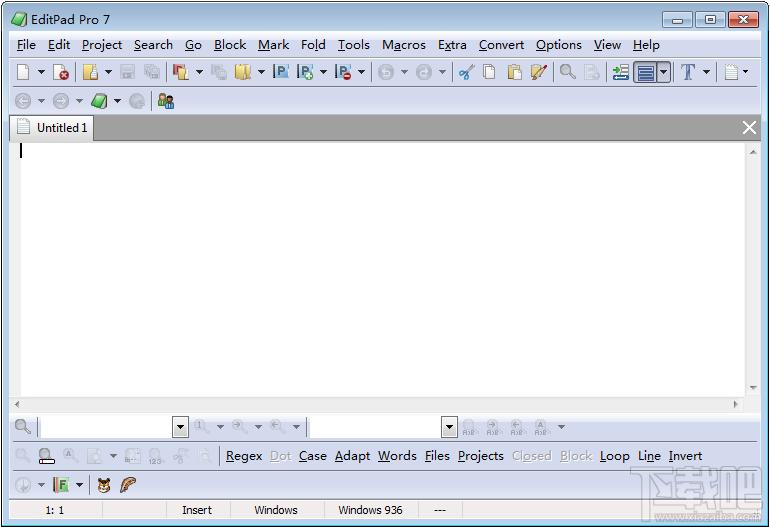Click the Highlight search matches icon

[47, 456]
